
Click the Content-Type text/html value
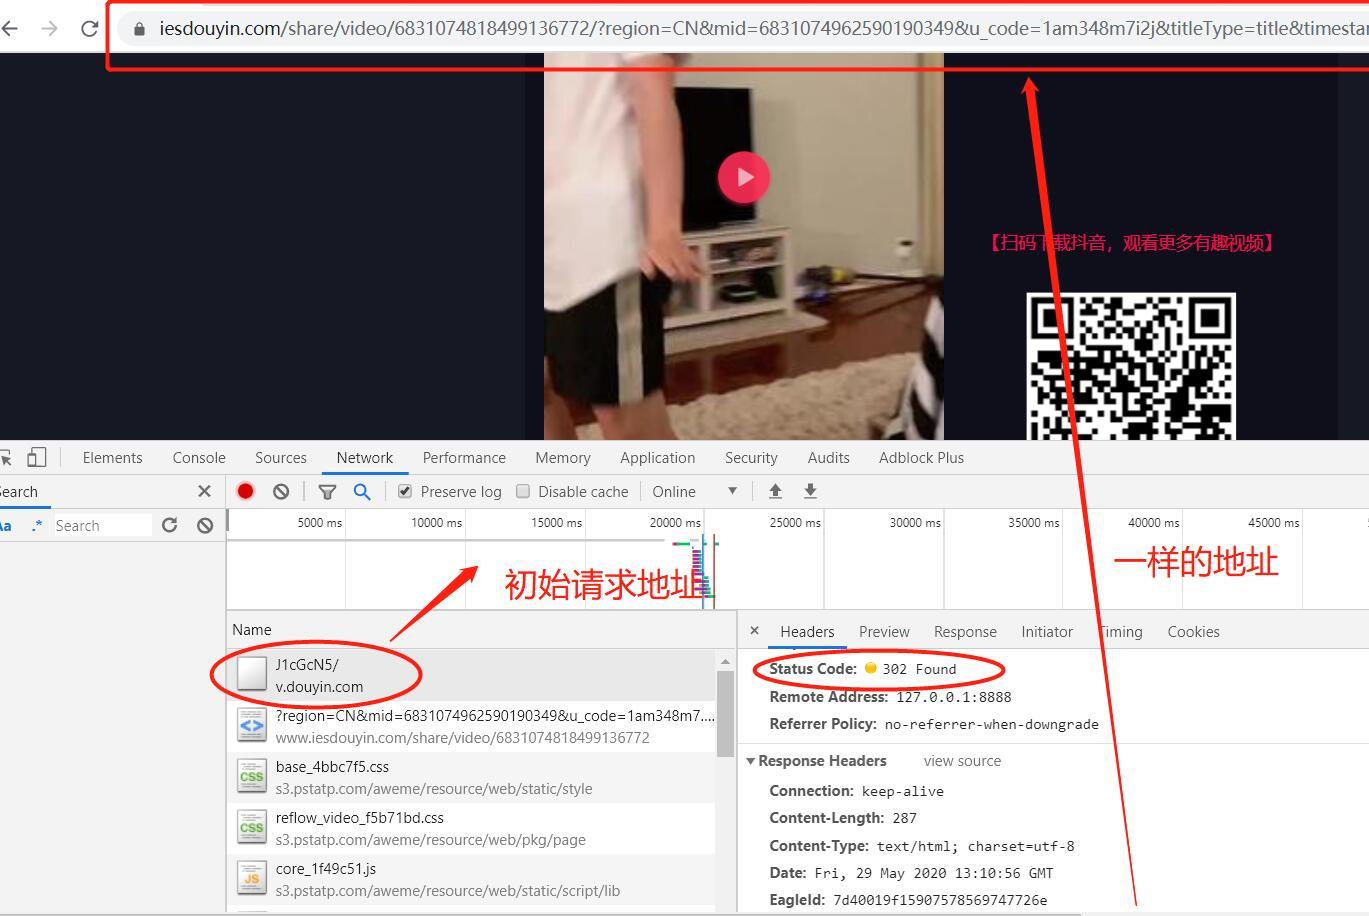tap(975, 846)
